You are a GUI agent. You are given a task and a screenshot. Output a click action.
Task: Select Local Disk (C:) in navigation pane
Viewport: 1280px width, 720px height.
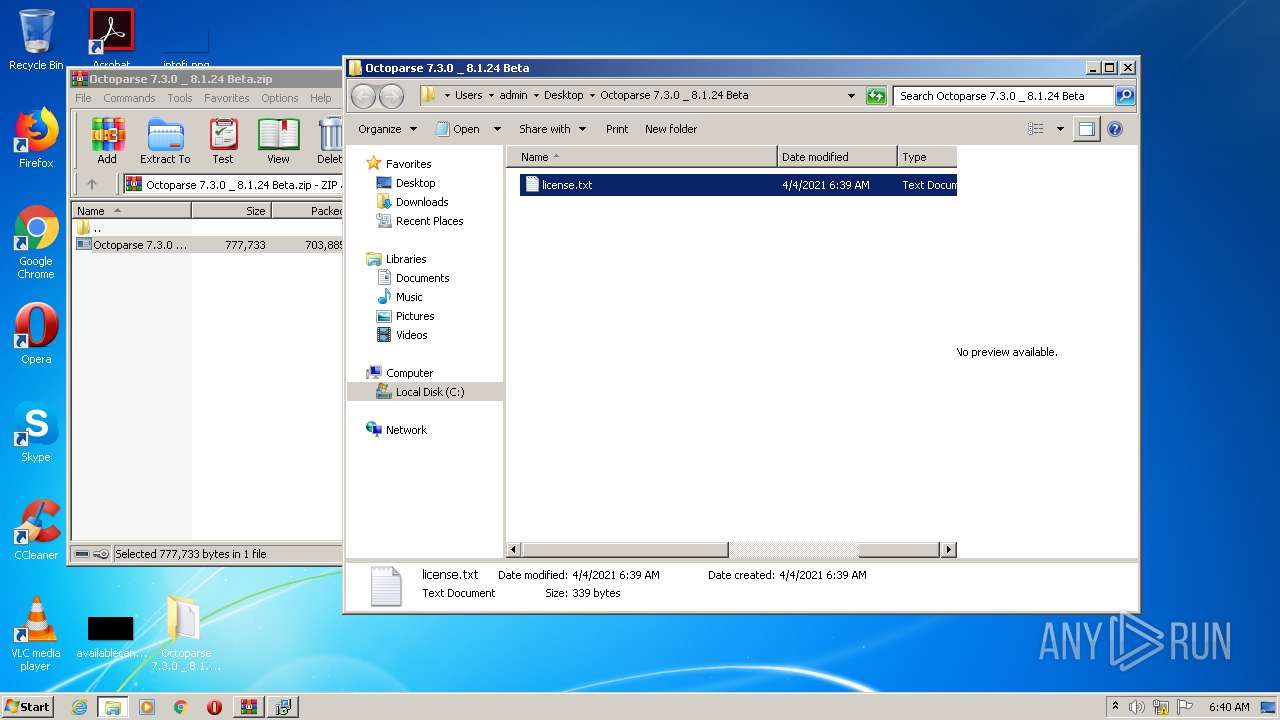(x=425, y=392)
